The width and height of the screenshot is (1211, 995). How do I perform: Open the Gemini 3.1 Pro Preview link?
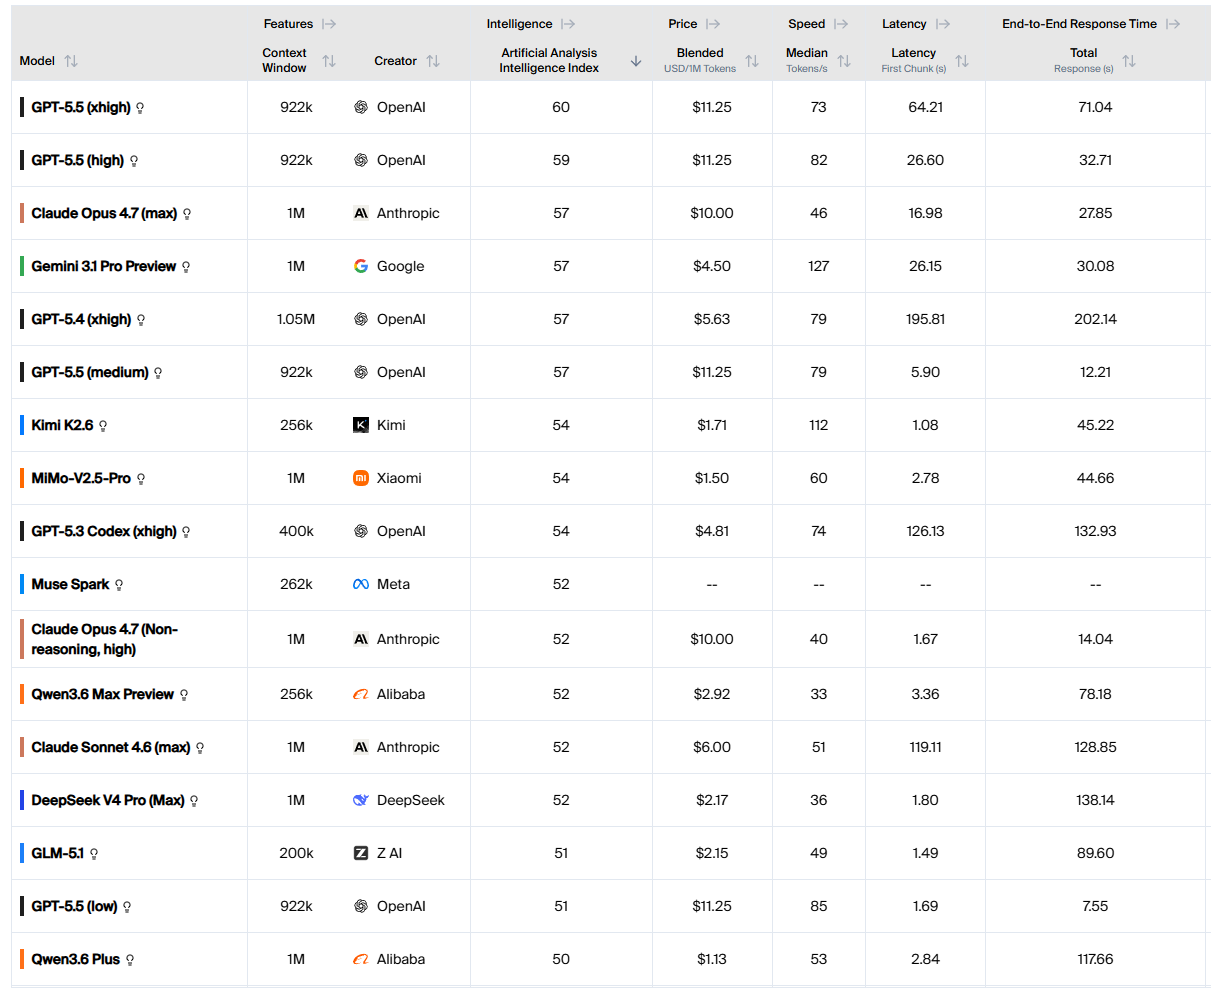pyautogui.click(x=104, y=266)
